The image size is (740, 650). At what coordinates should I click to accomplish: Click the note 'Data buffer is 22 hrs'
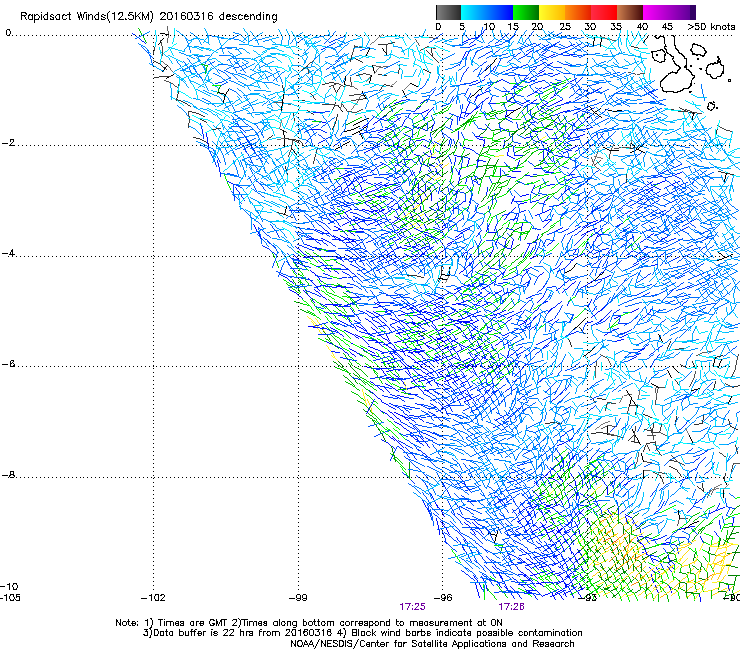point(203,633)
